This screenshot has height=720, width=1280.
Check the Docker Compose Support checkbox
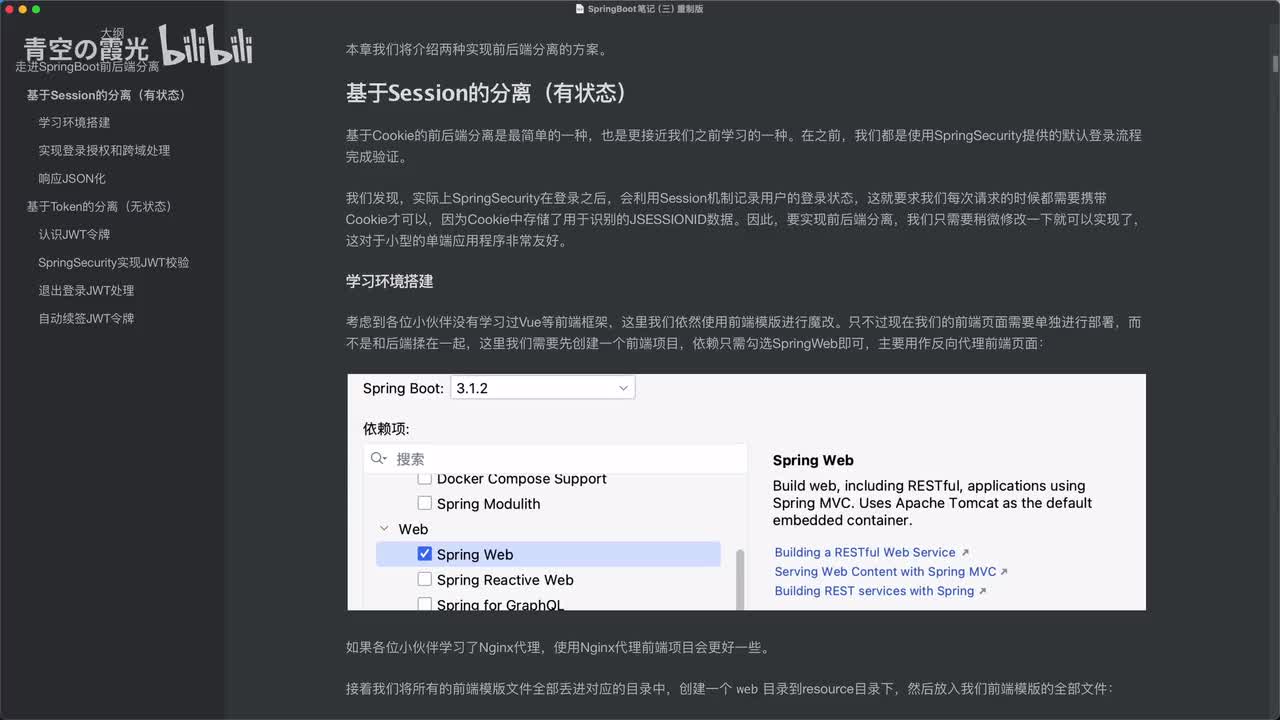pyautogui.click(x=424, y=479)
